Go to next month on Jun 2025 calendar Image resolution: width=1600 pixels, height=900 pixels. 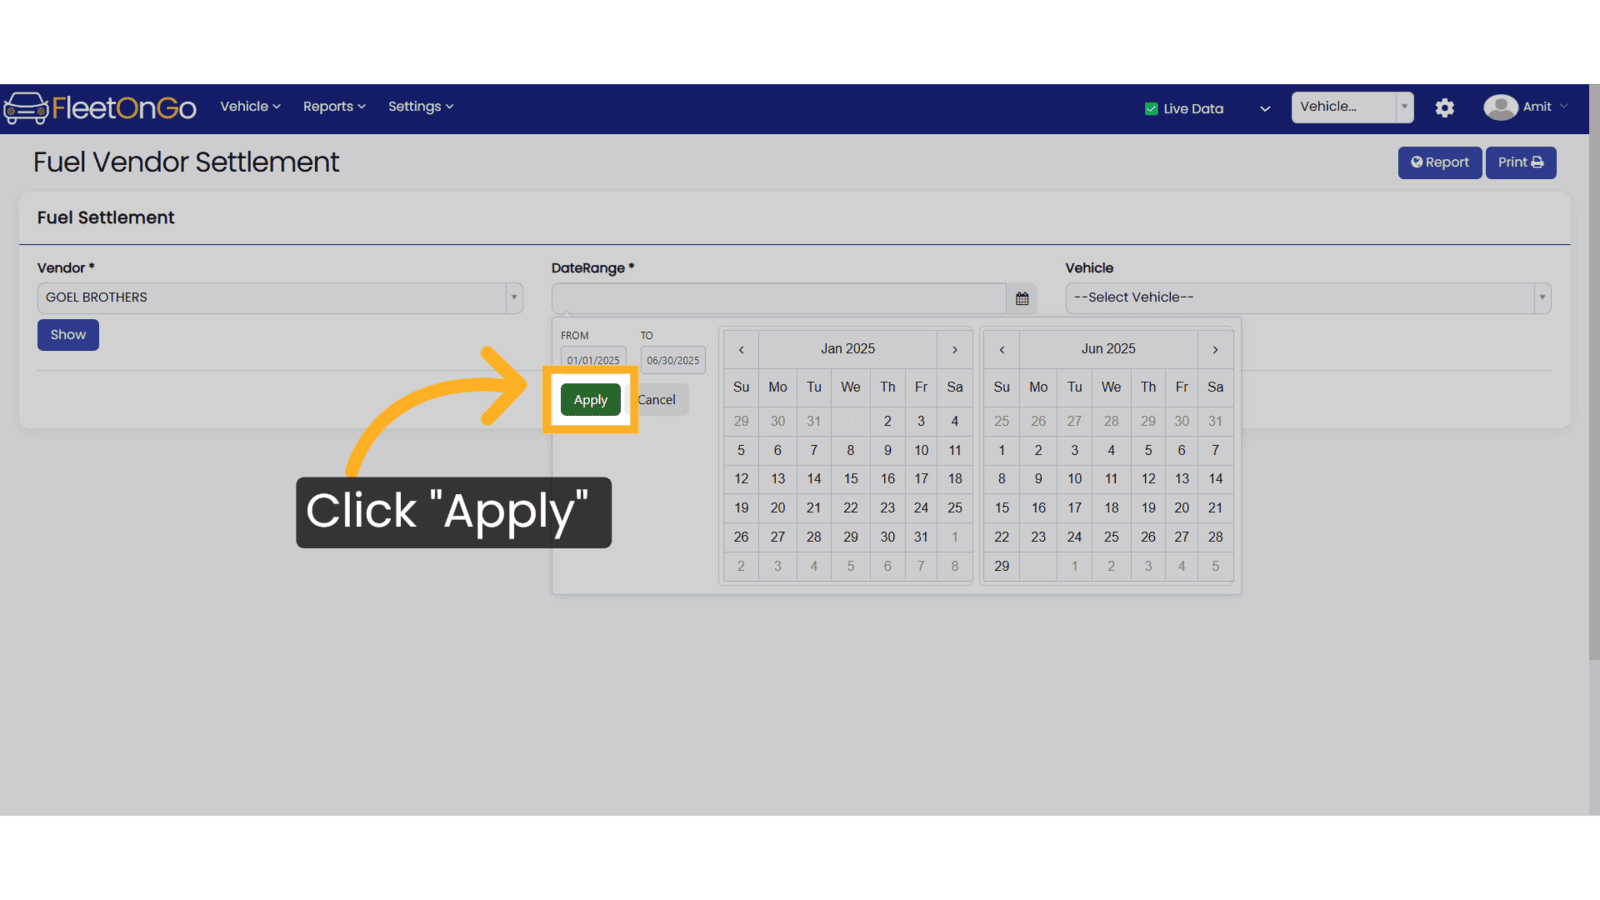point(1215,349)
